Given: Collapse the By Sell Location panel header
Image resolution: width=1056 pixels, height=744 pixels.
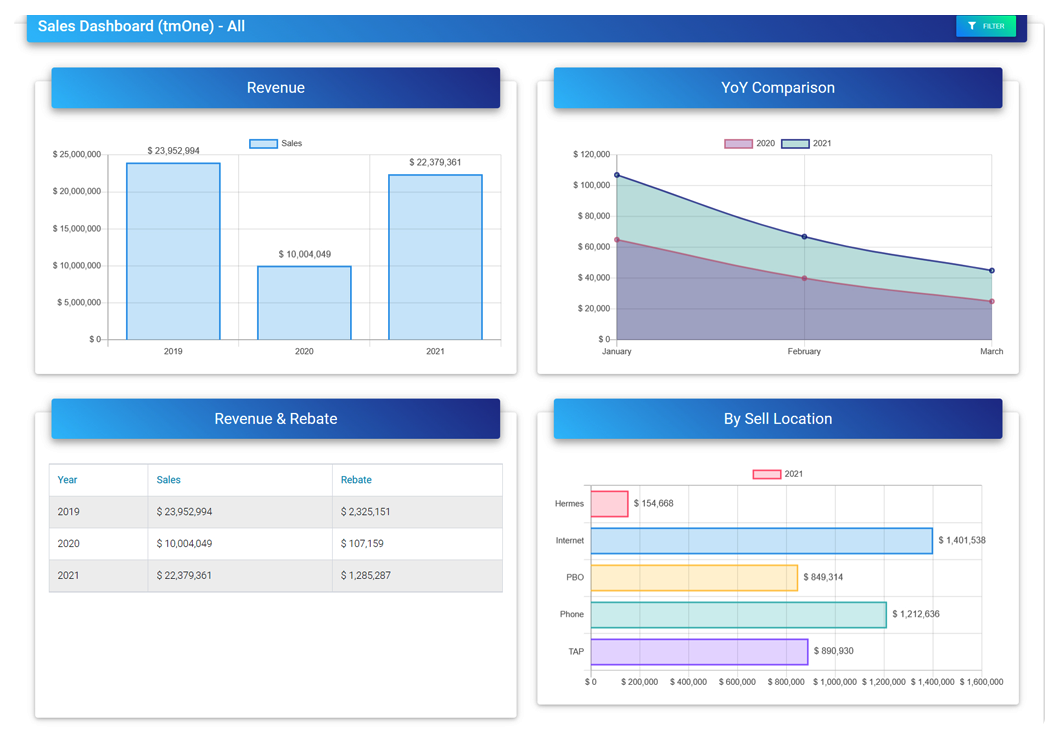Looking at the screenshot, I should click(778, 419).
